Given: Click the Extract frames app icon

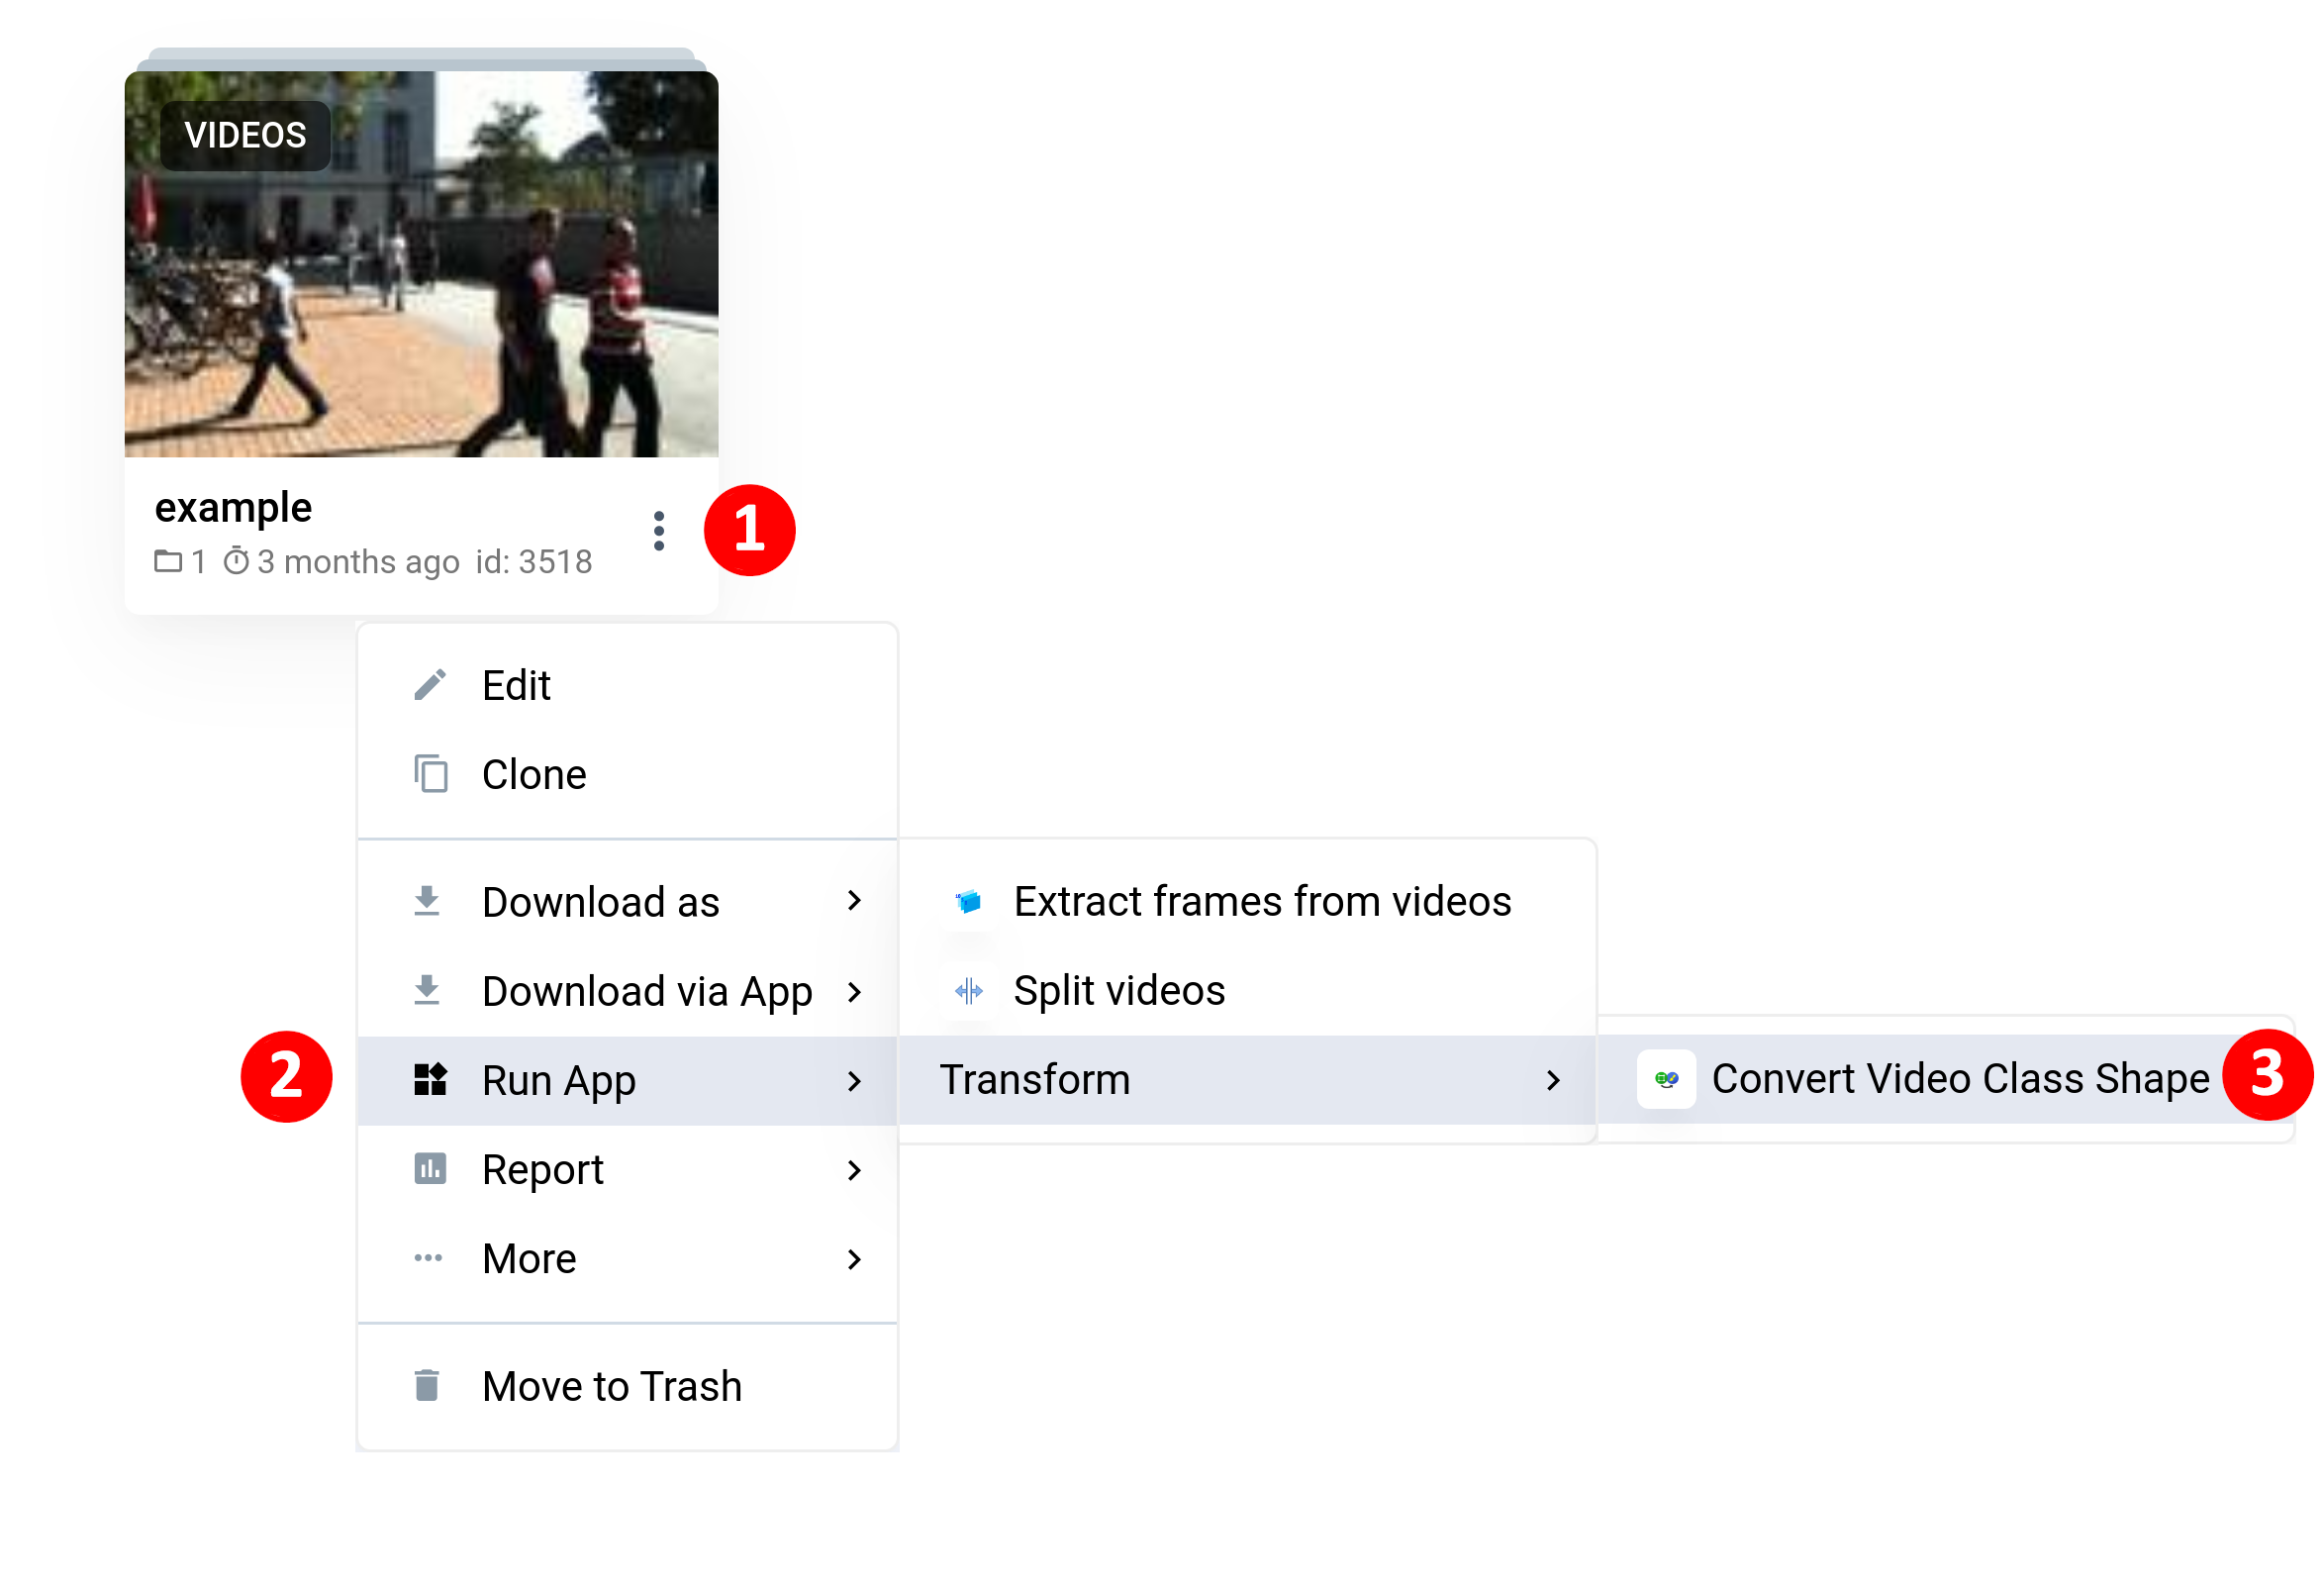Looking at the screenshot, I should (x=968, y=901).
